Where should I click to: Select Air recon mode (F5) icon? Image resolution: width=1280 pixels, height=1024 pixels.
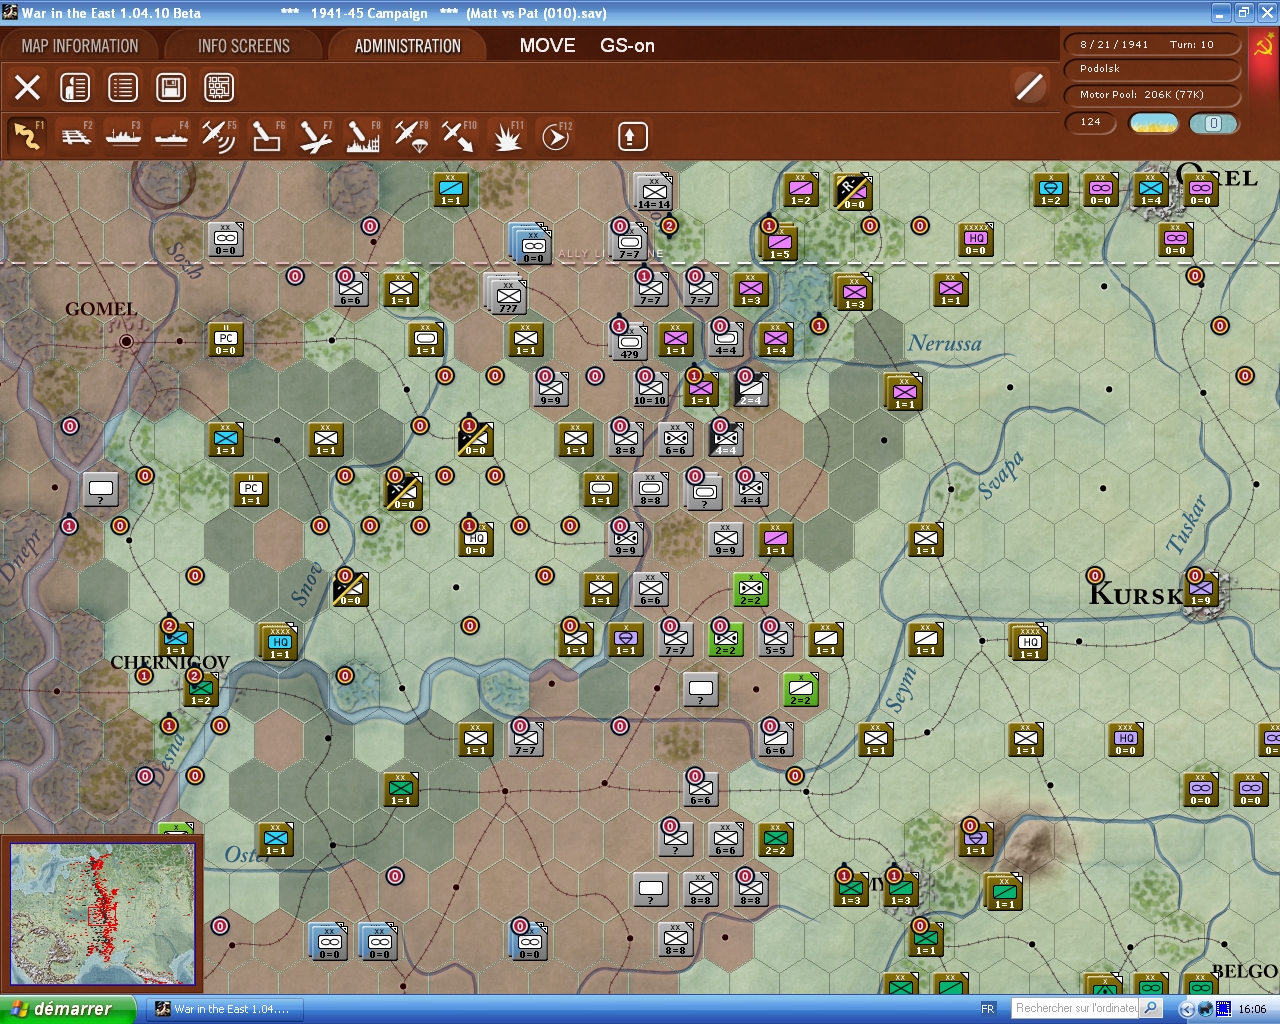tap(219, 136)
